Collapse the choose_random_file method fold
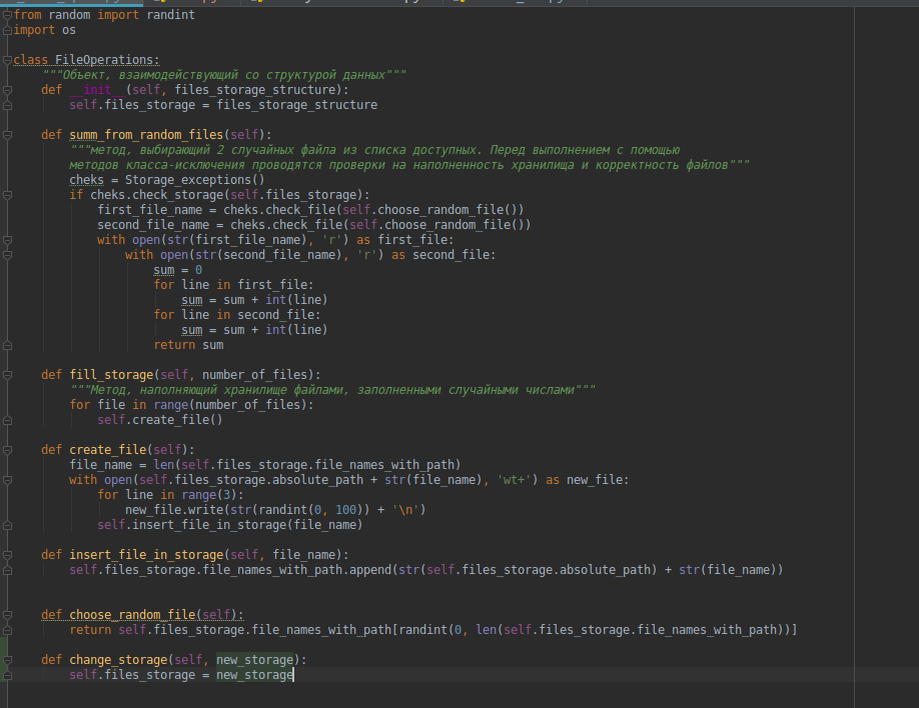The height and width of the screenshot is (708, 919). (7, 615)
